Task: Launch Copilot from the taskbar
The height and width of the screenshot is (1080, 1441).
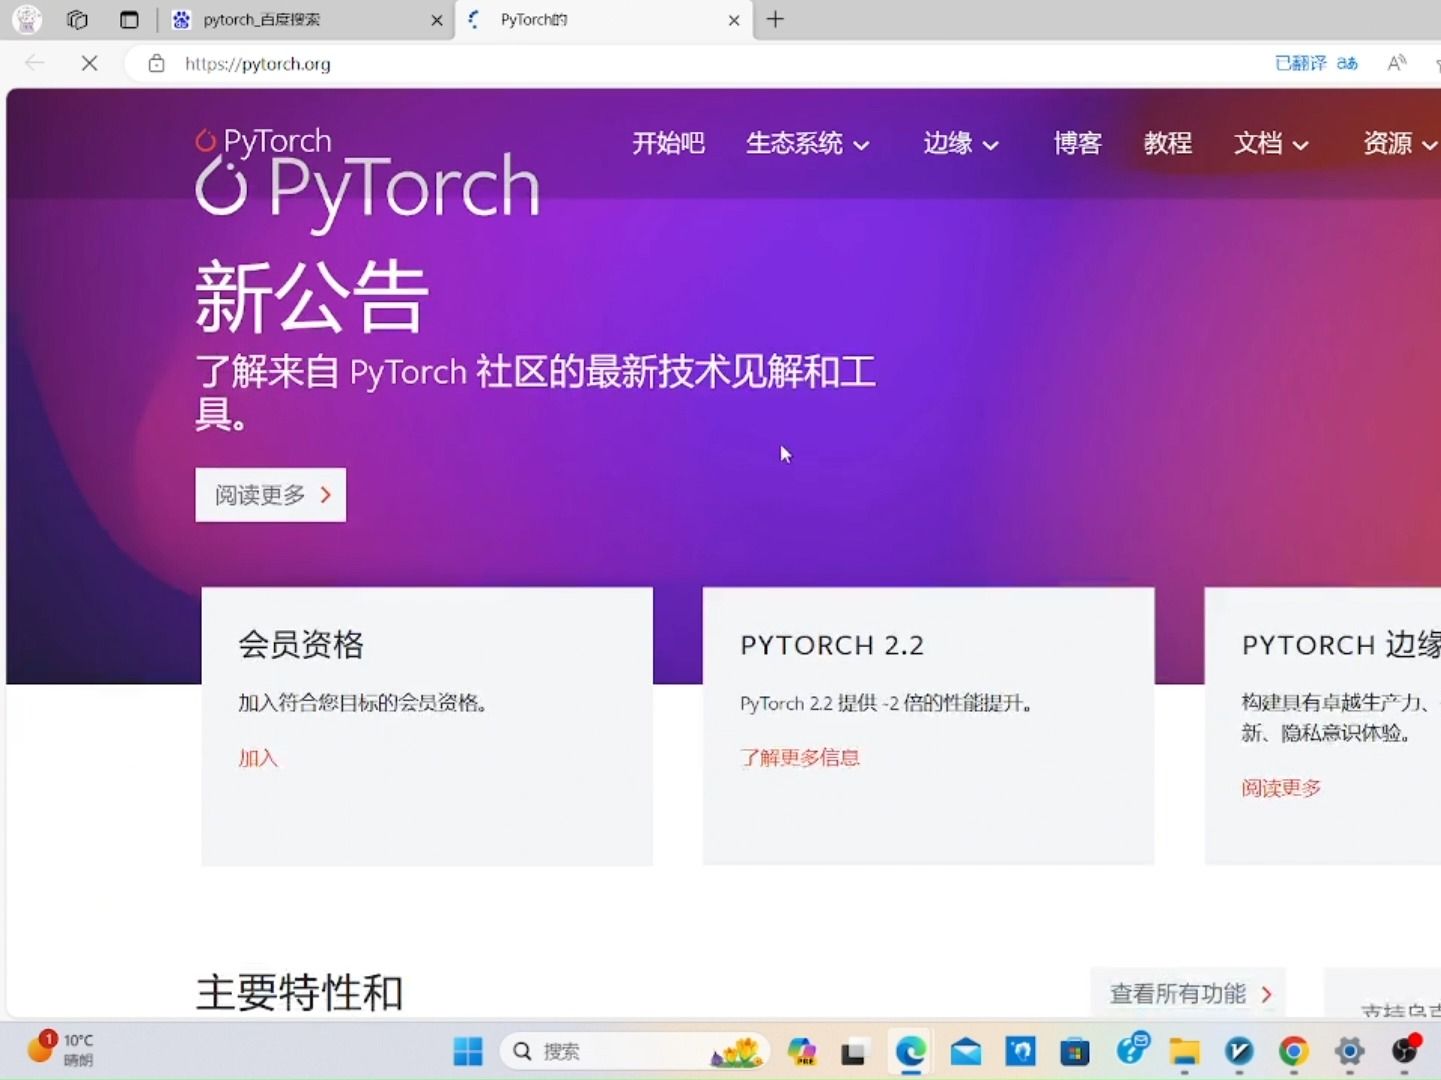Action: [801, 1051]
